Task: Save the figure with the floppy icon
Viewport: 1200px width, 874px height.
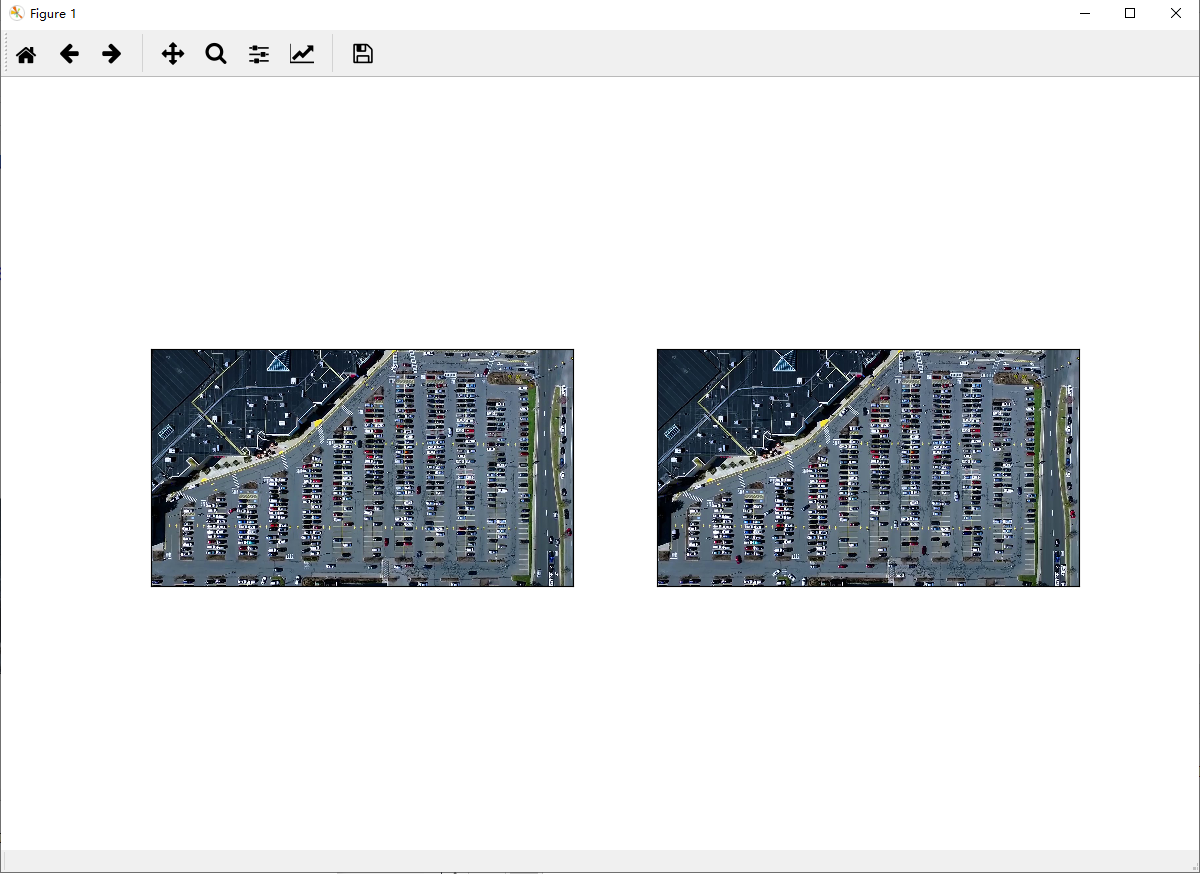Action: pyautogui.click(x=363, y=54)
